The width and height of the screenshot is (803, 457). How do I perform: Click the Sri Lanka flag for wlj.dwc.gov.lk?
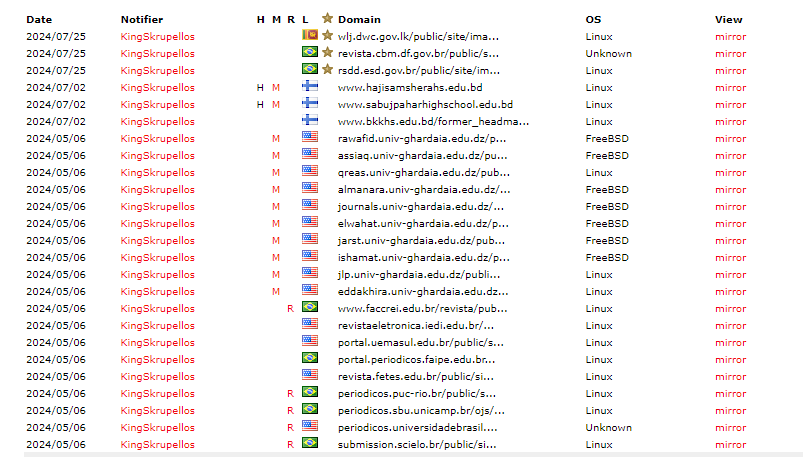coord(309,36)
